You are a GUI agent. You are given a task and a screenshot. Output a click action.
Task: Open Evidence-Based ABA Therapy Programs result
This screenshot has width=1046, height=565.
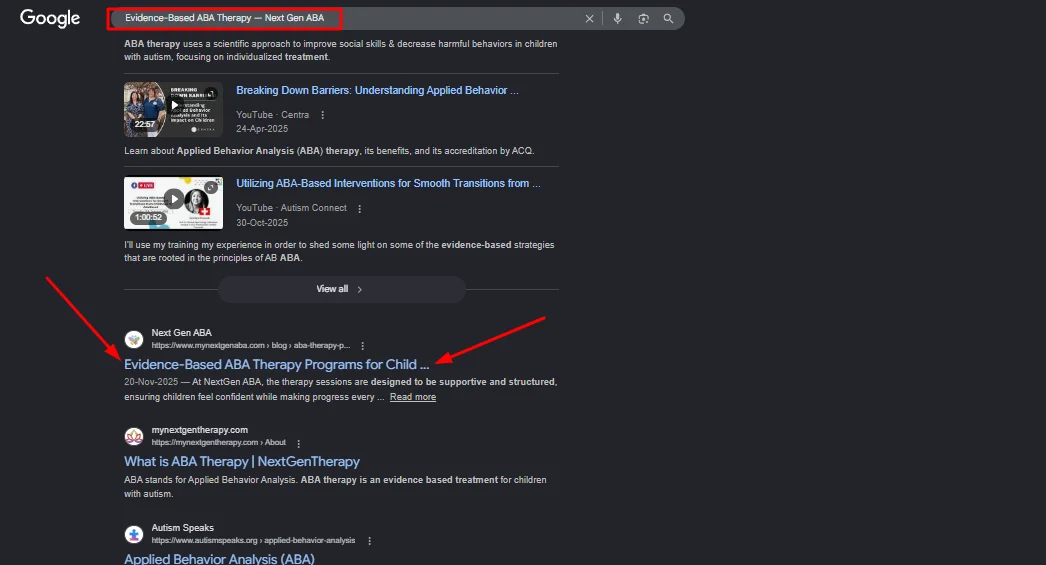(276, 365)
